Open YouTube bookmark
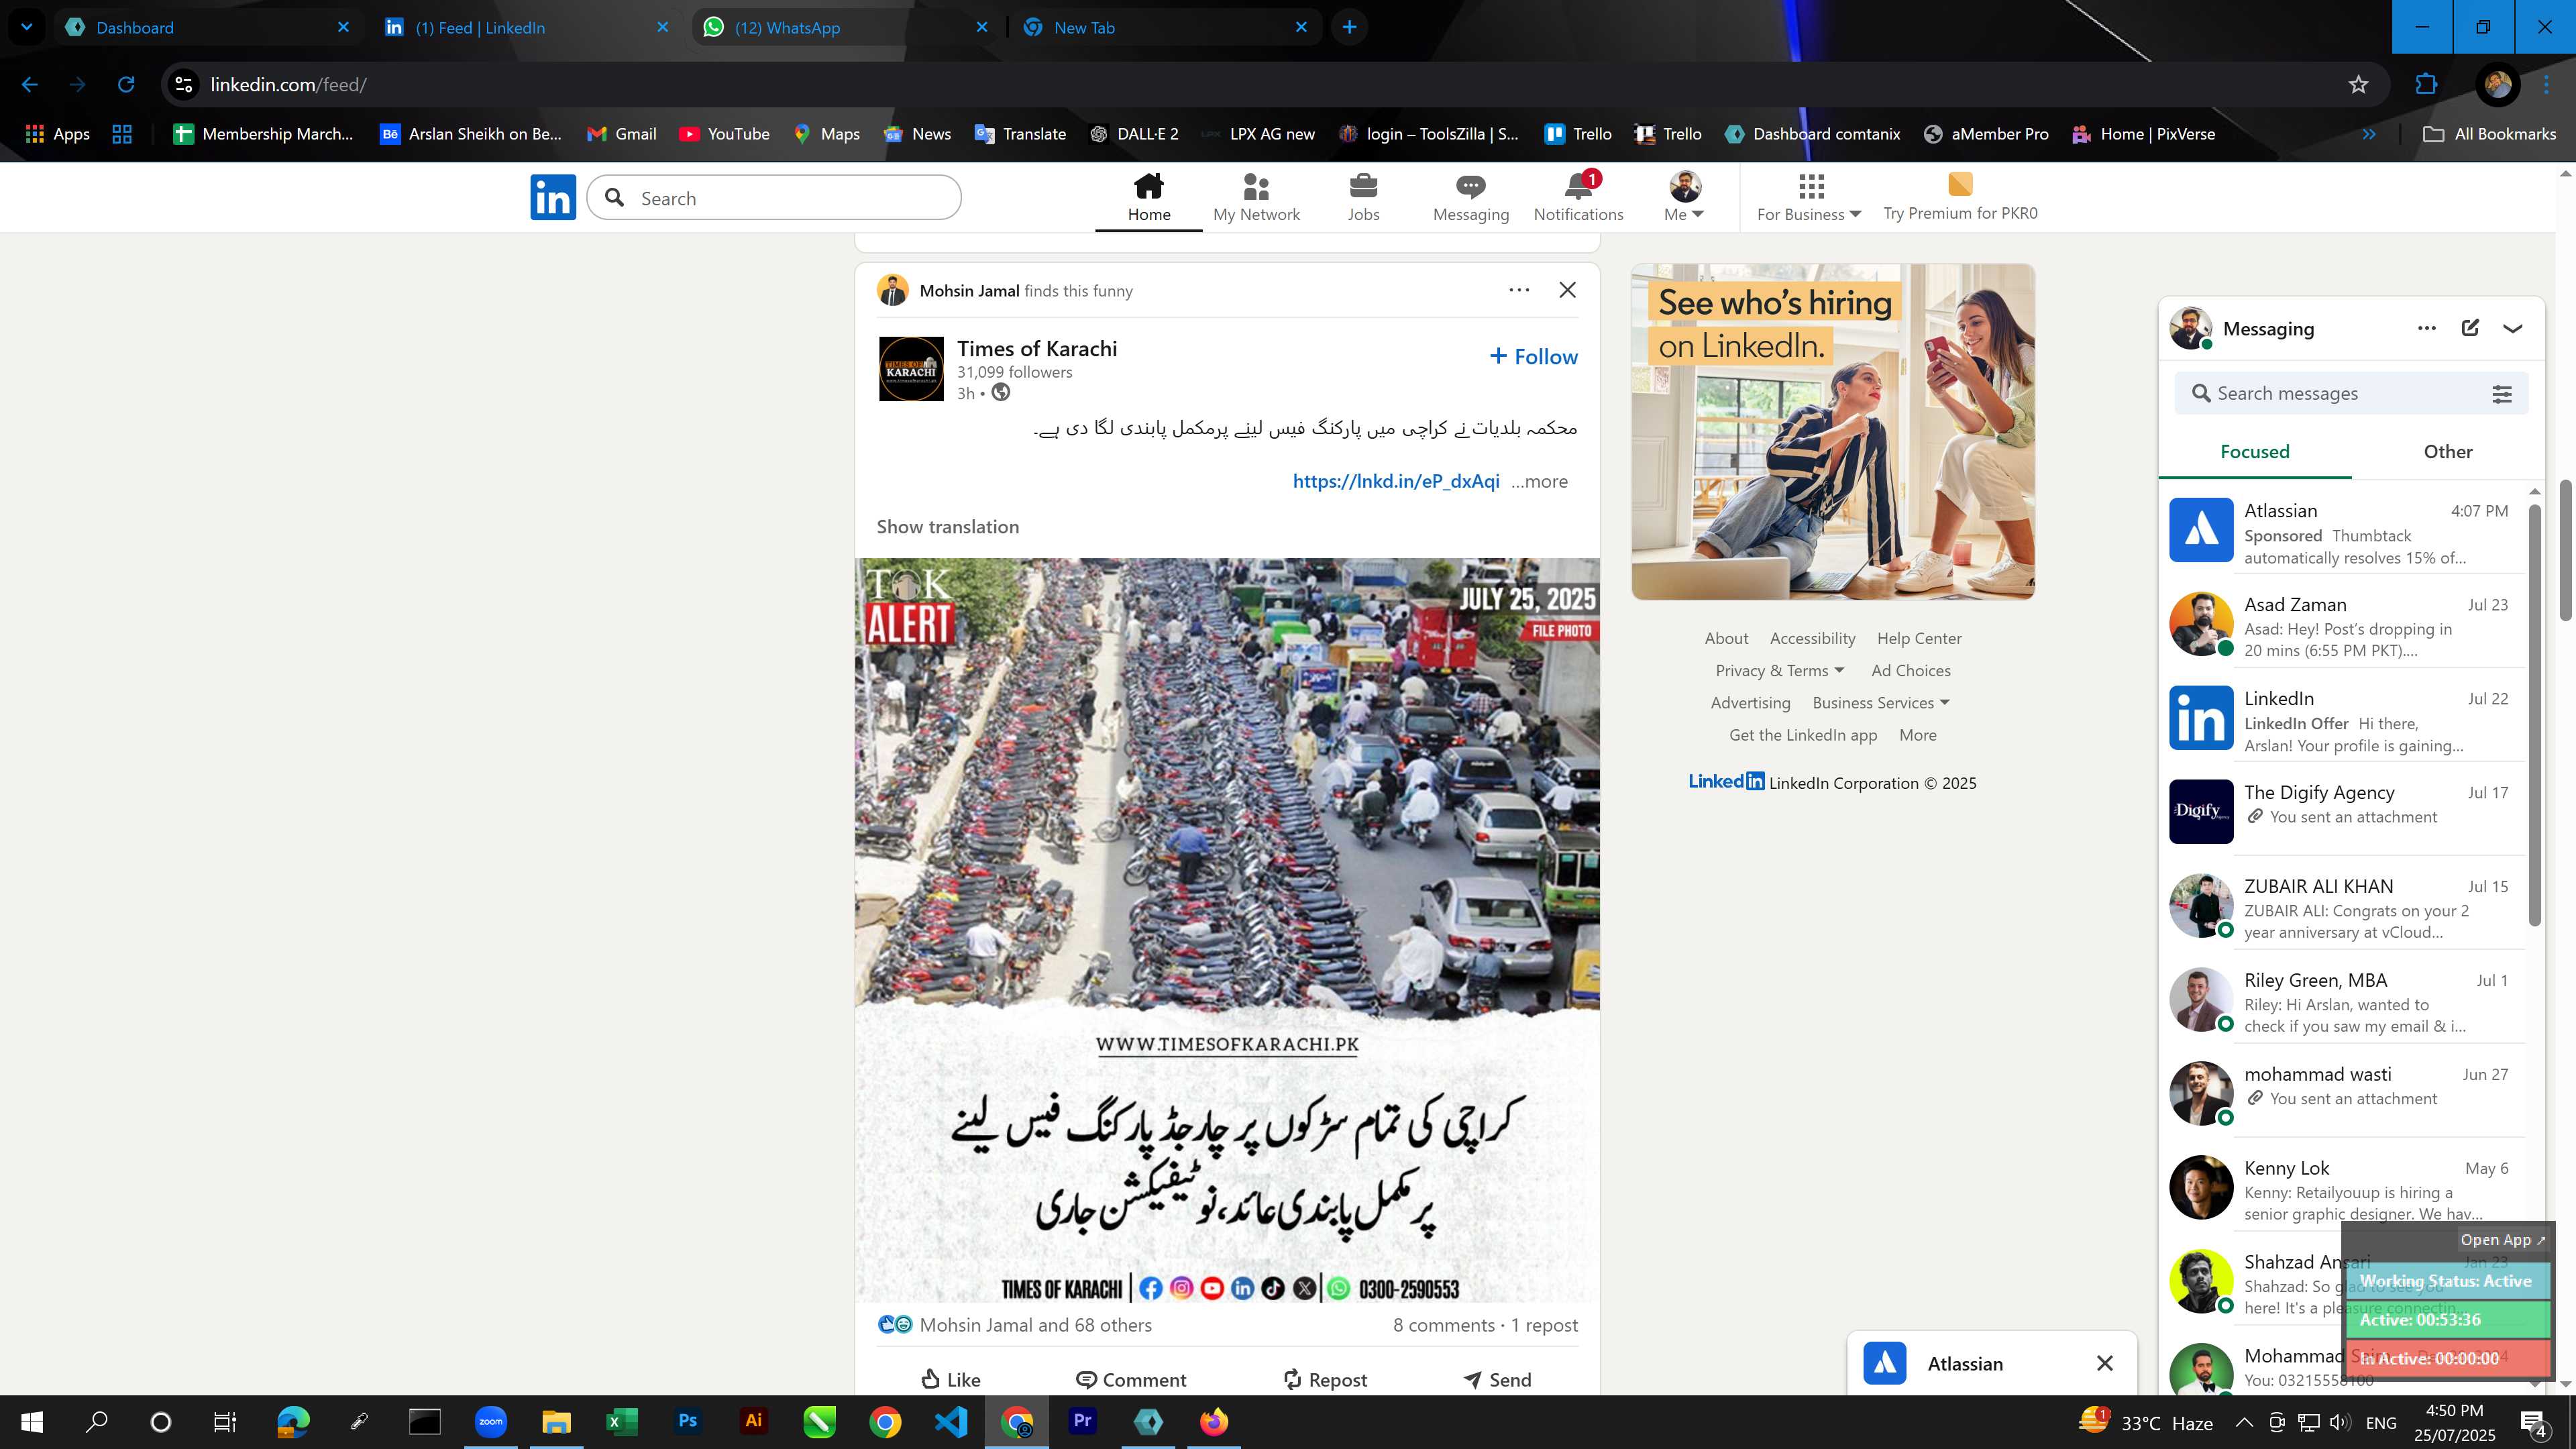The height and width of the screenshot is (1449, 2576). click(724, 134)
